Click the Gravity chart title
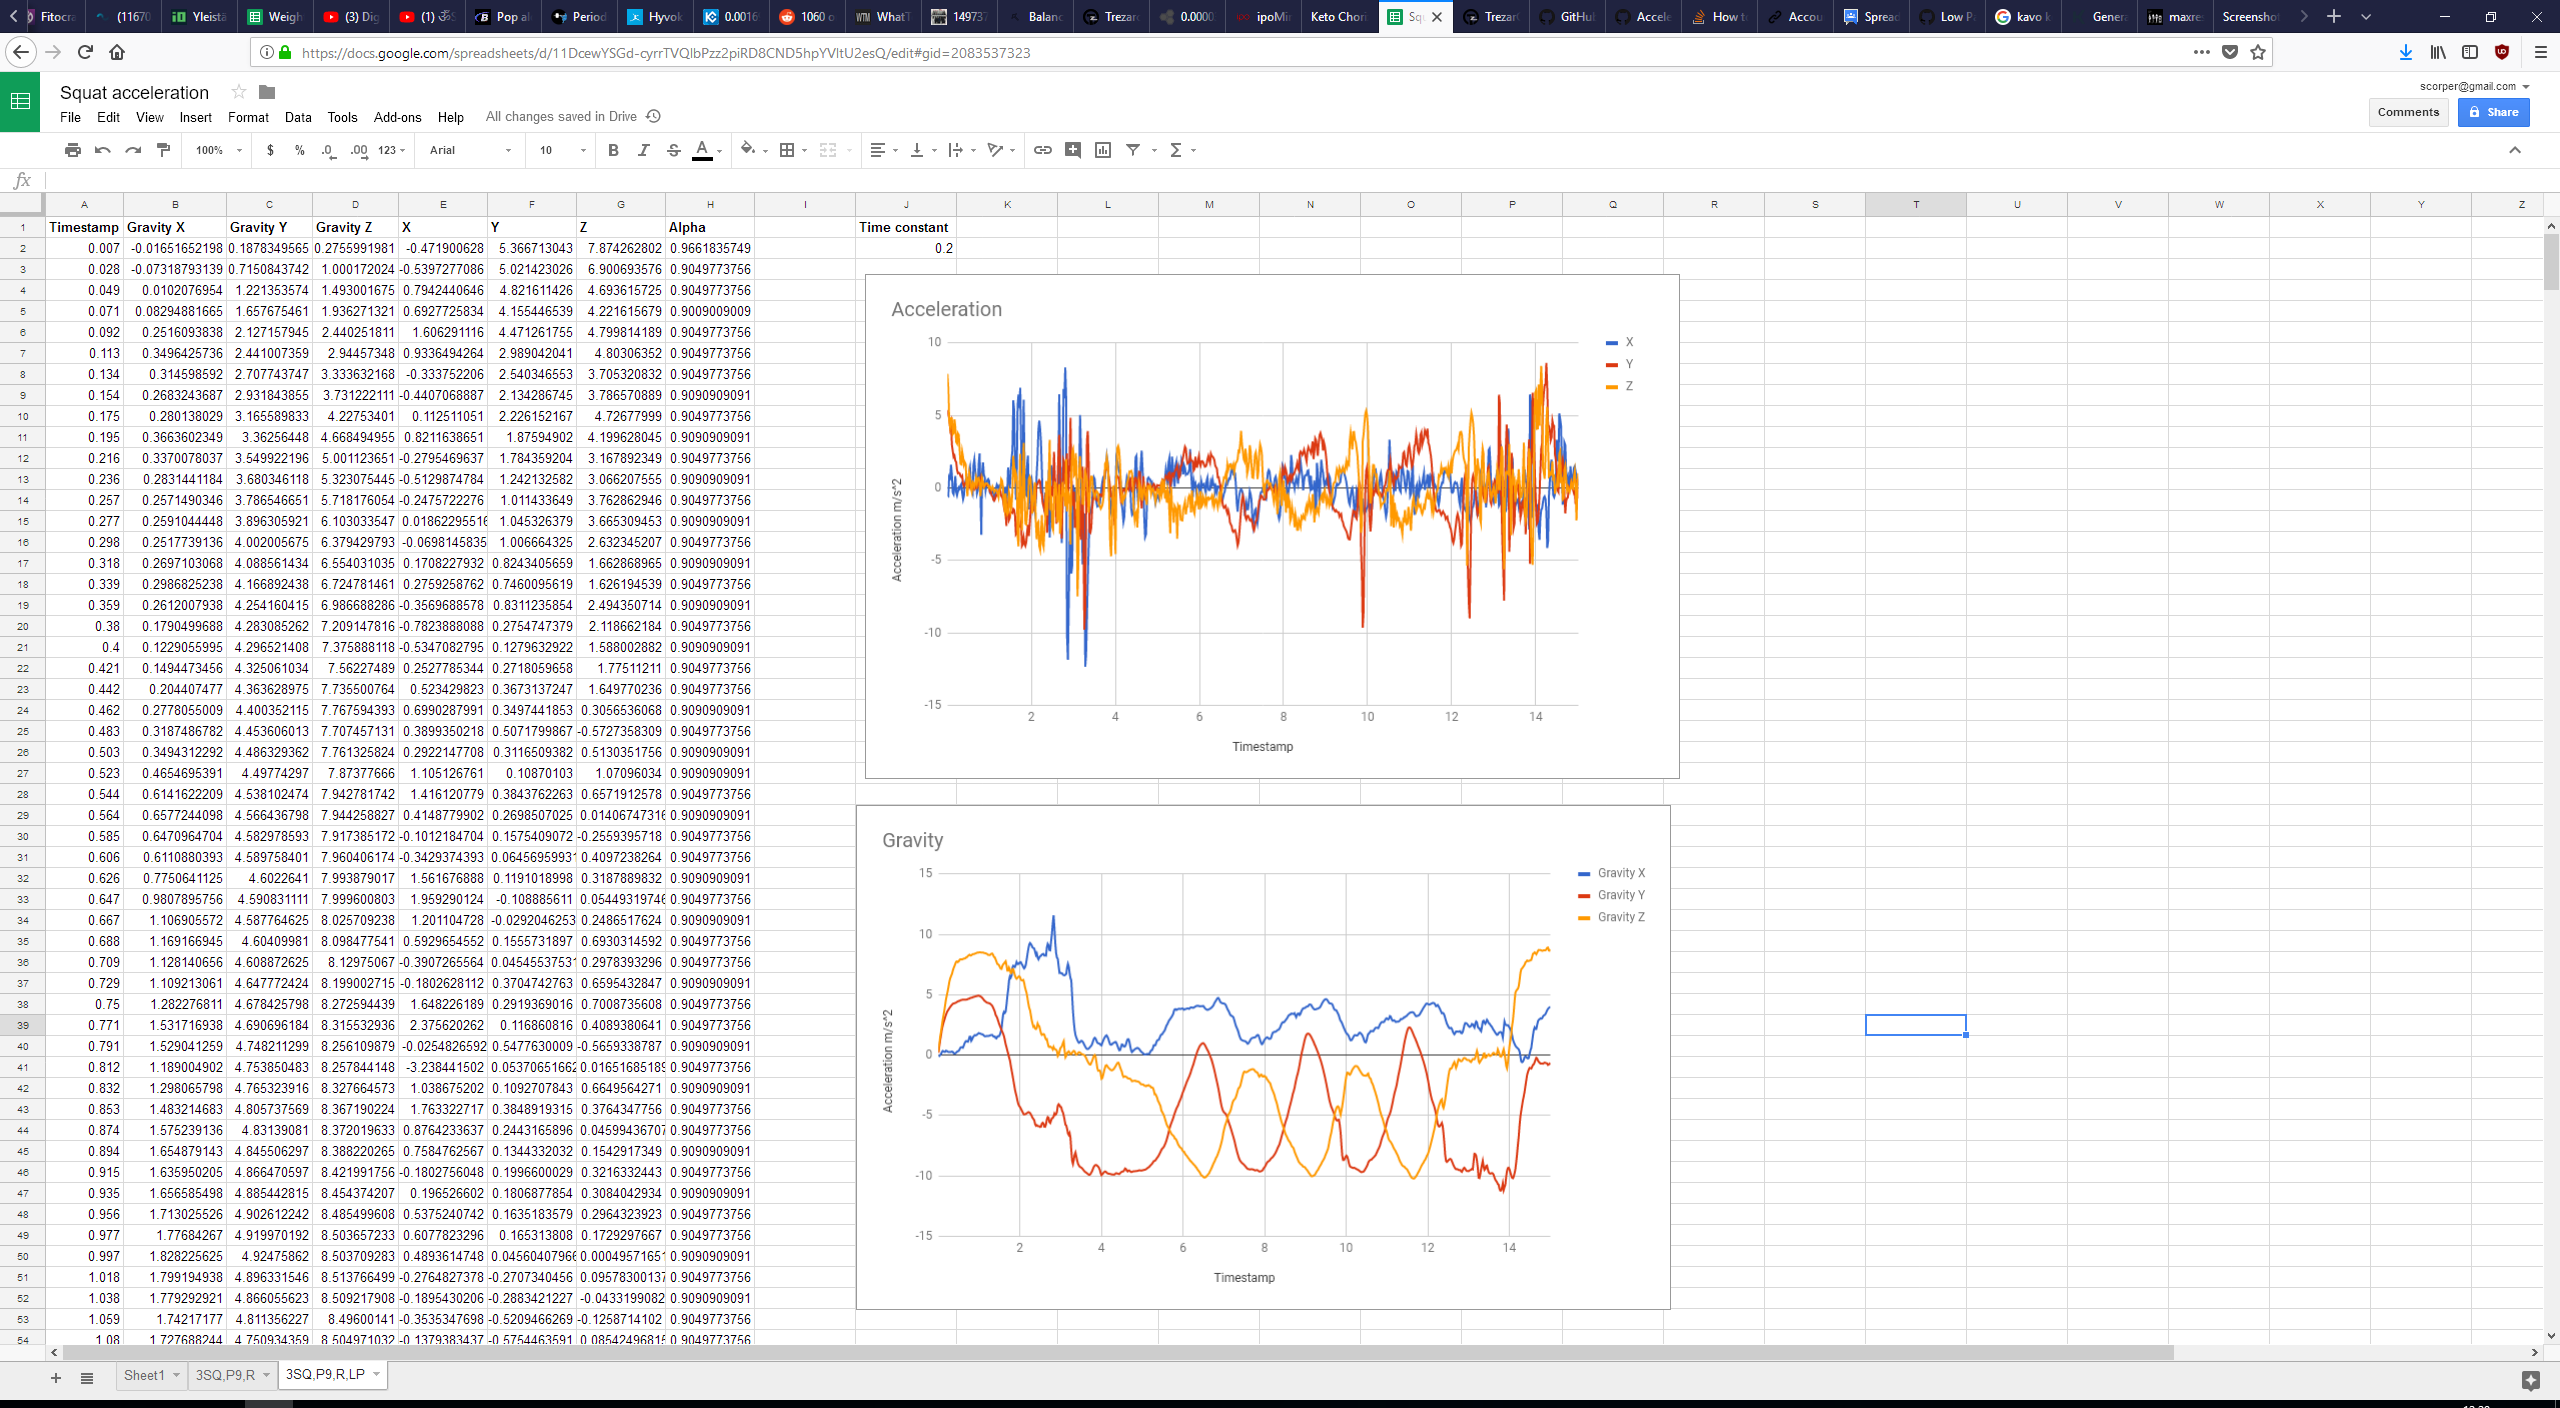Image resolution: width=2560 pixels, height=1408 pixels. point(912,840)
